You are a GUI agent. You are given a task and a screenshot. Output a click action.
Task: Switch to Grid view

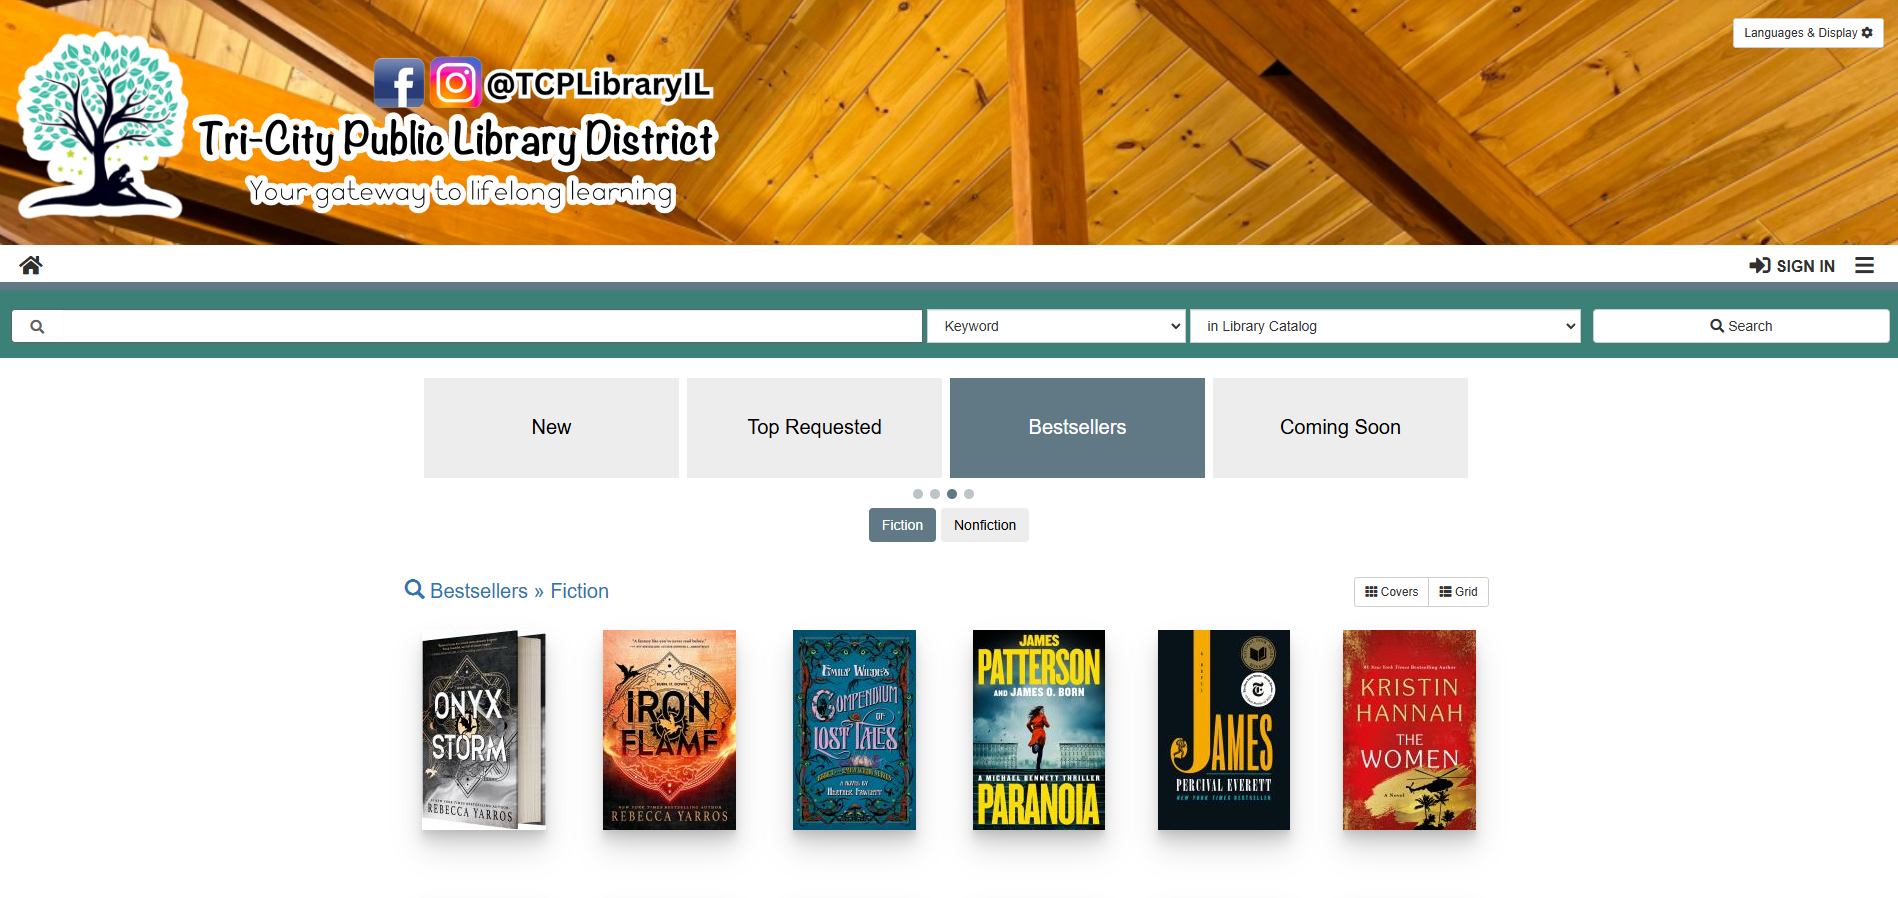(x=1458, y=592)
